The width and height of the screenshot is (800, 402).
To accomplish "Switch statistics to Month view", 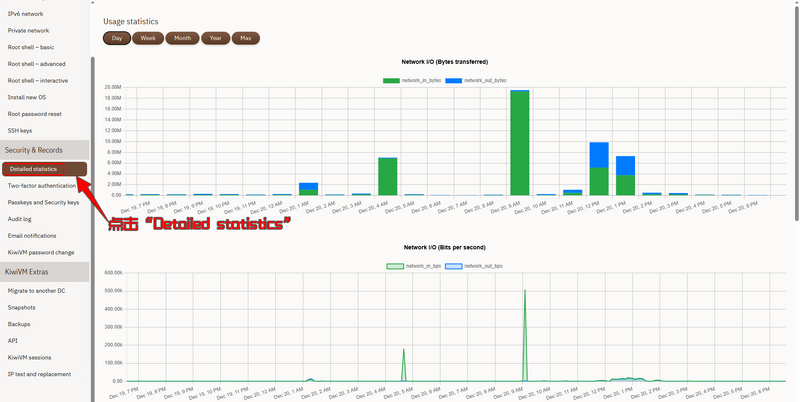I will click(182, 38).
